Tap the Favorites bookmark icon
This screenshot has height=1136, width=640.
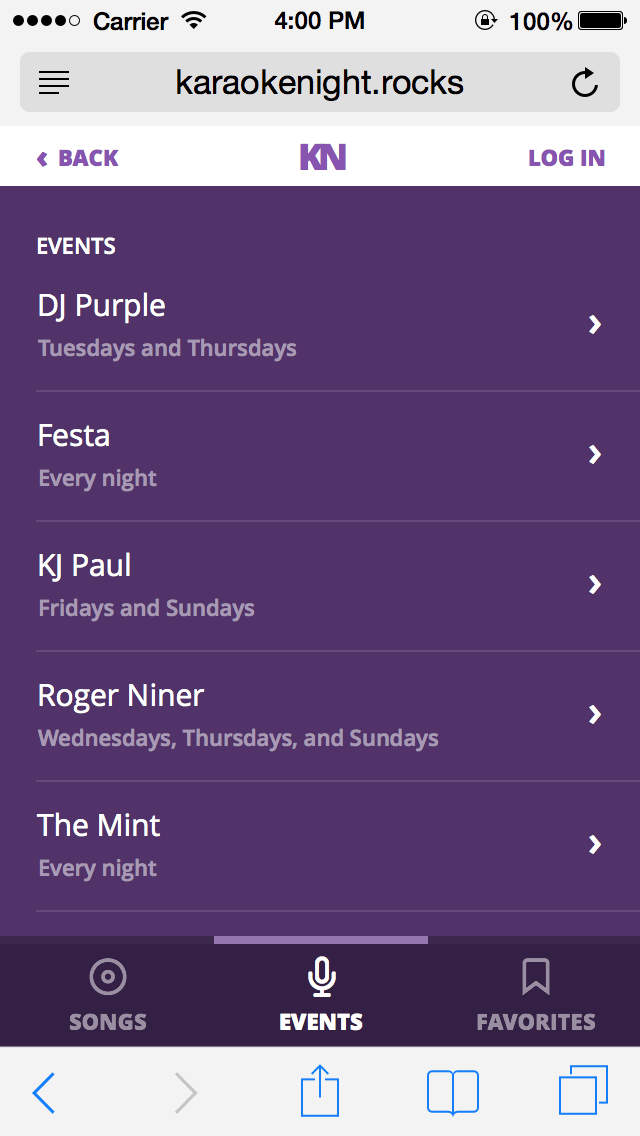click(x=536, y=977)
